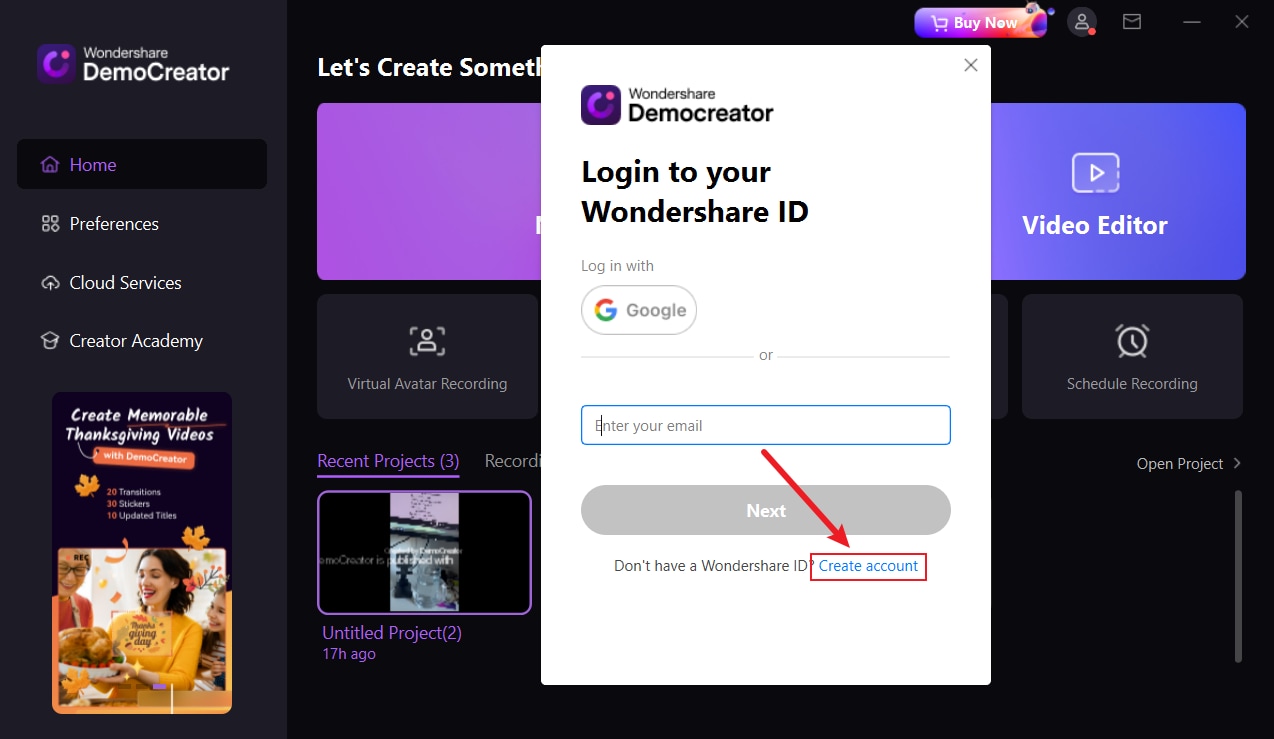Click the 17h ago timestamp
Screen dimensions: 1274x739
[x=349, y=654]
